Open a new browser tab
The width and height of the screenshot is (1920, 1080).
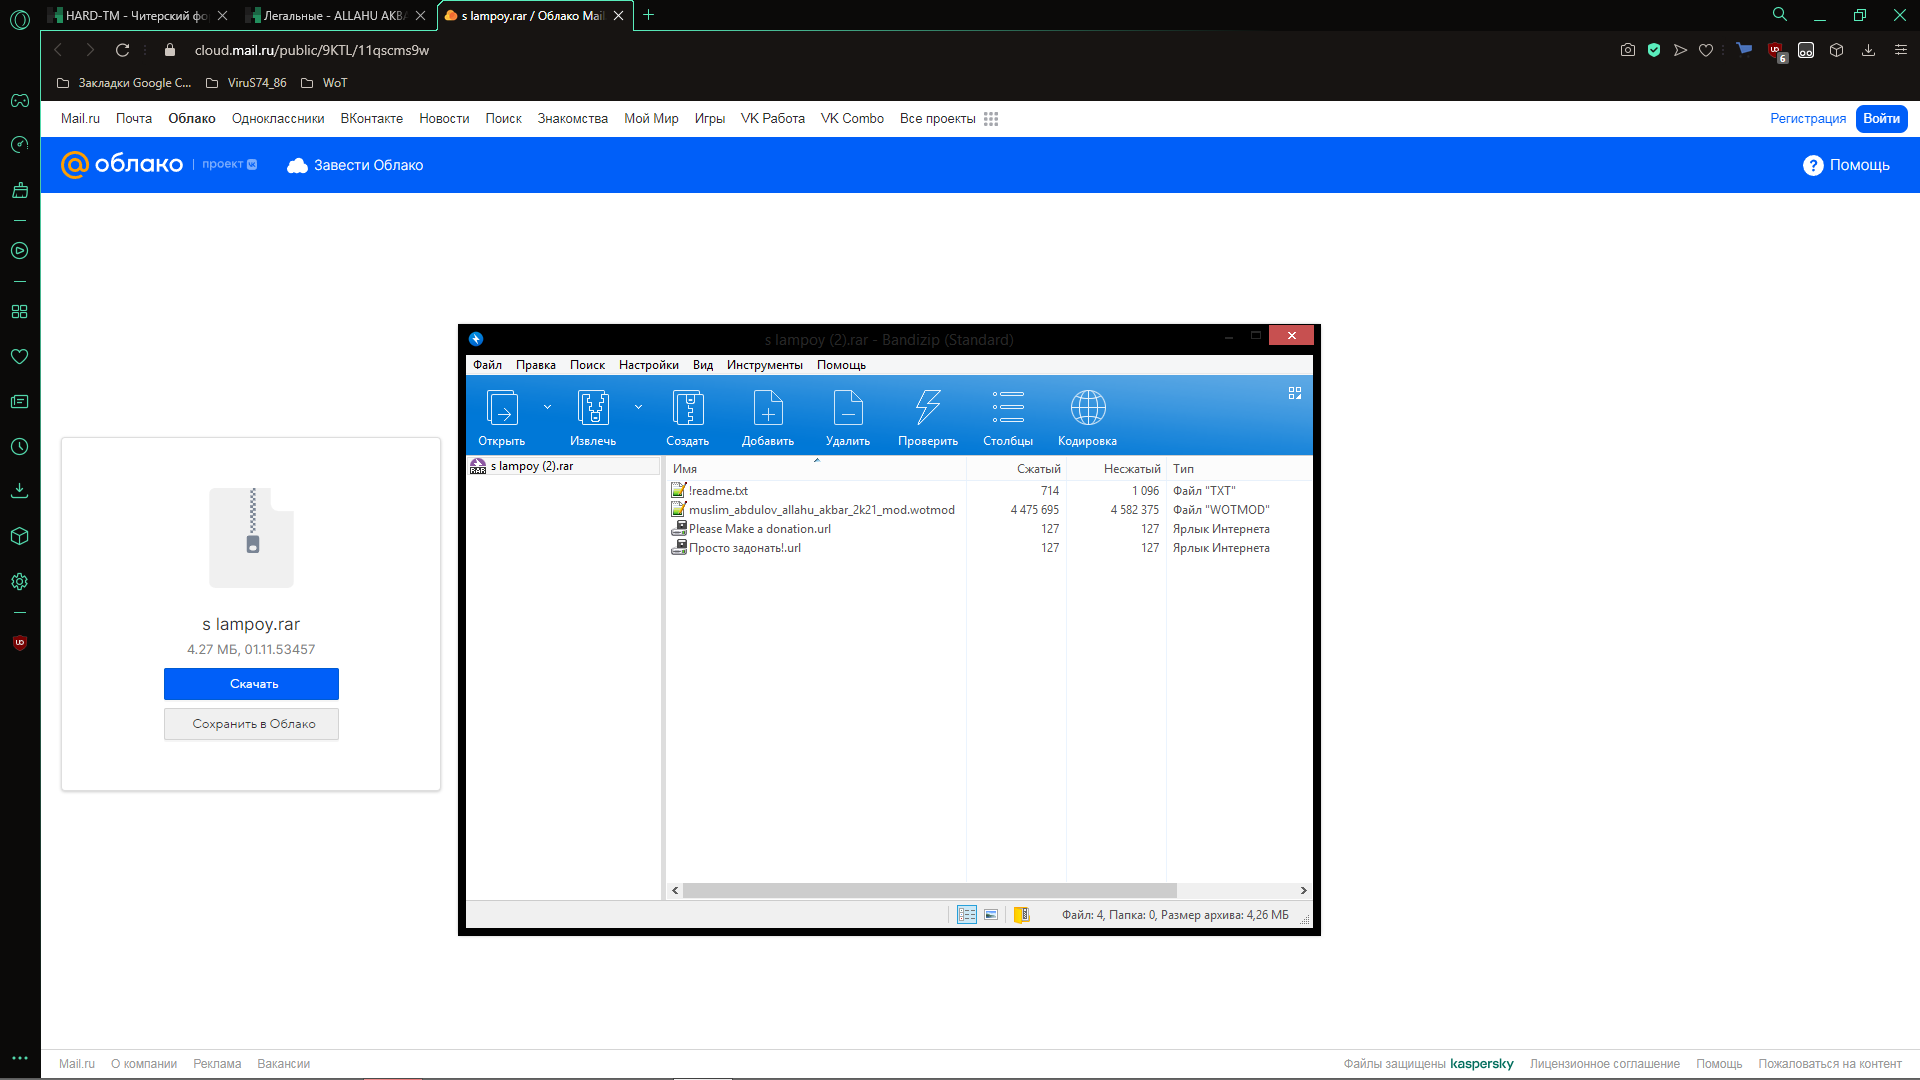tap(648, 15)
